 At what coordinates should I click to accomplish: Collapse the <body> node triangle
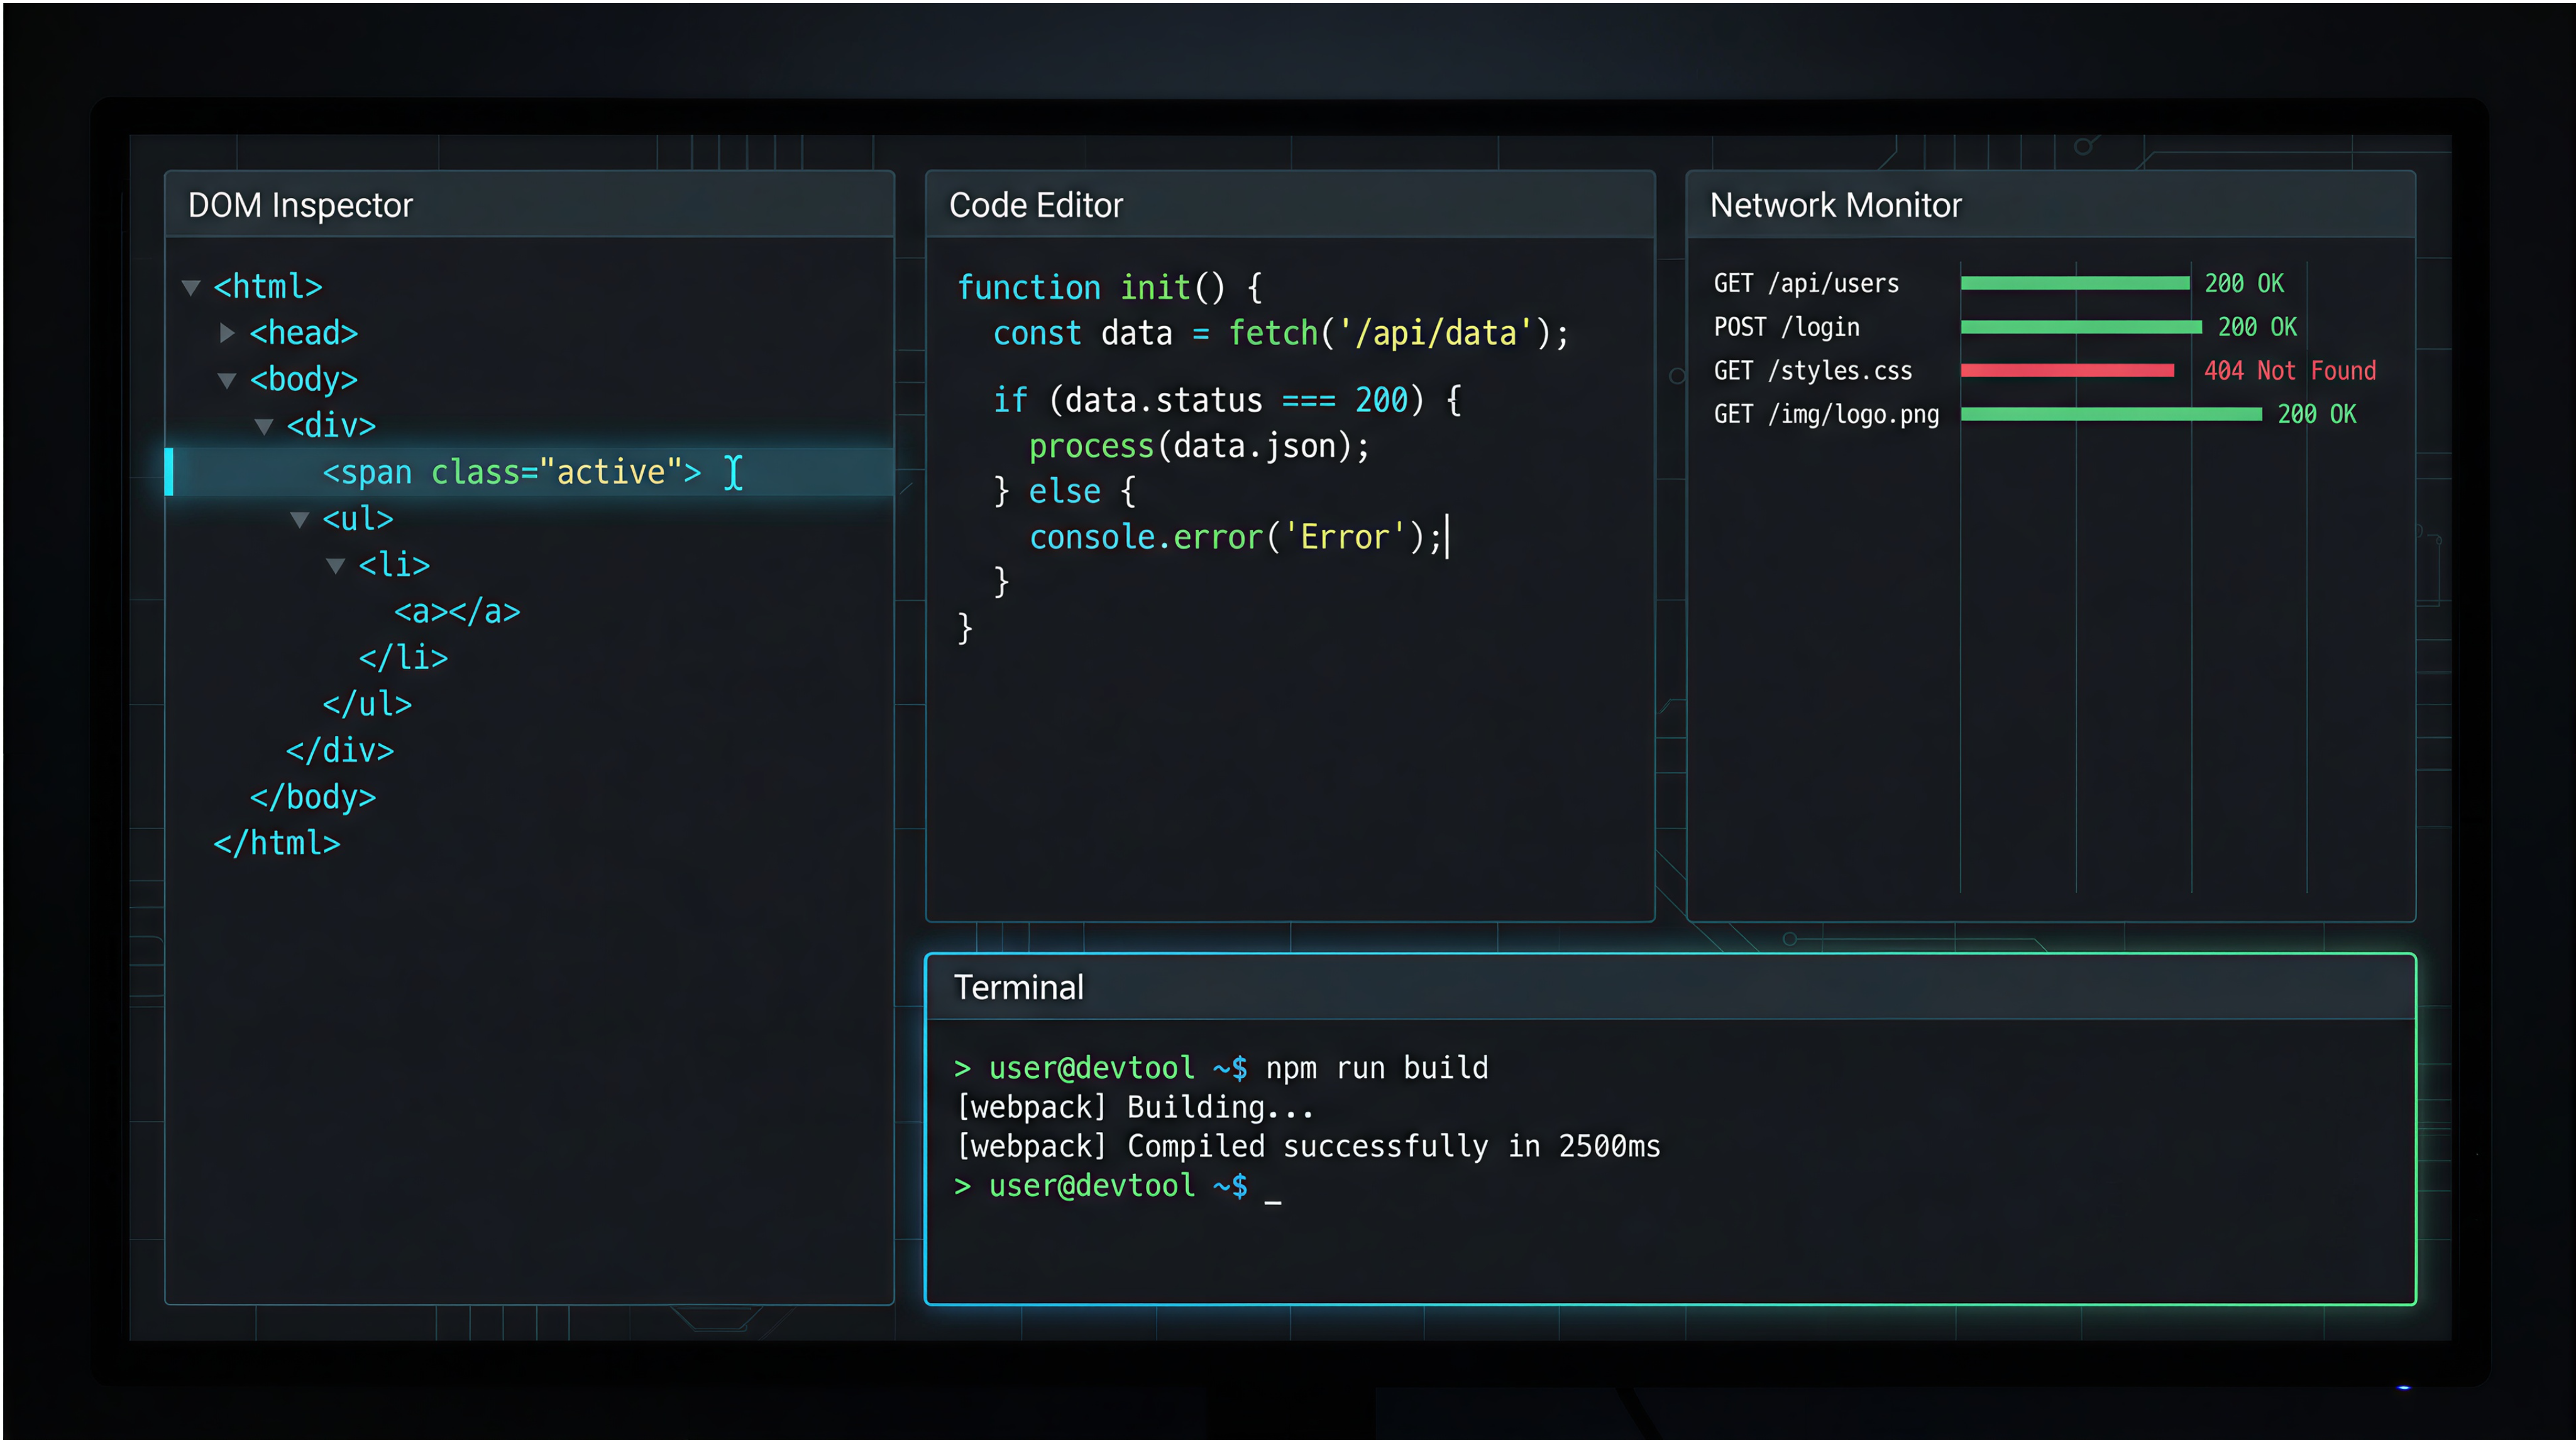tap(227, 381)
